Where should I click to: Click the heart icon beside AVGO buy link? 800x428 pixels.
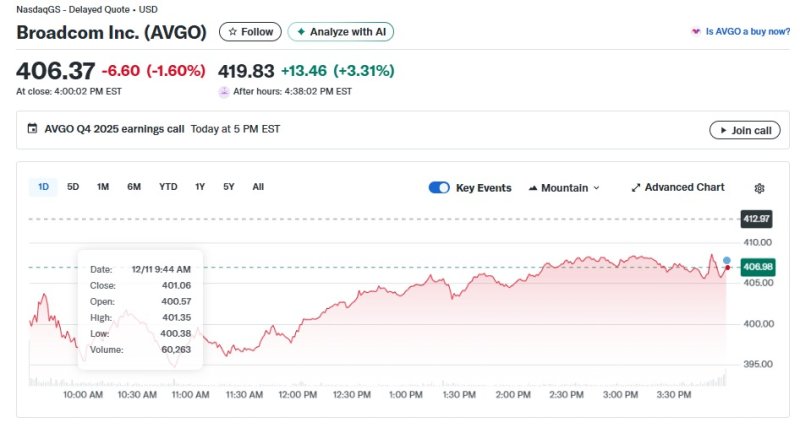click(696, 32)
